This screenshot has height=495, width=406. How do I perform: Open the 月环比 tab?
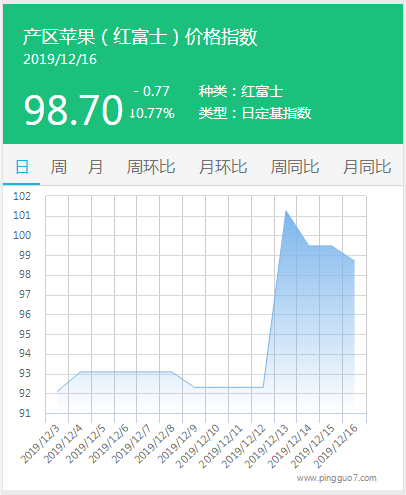(223, 167)
